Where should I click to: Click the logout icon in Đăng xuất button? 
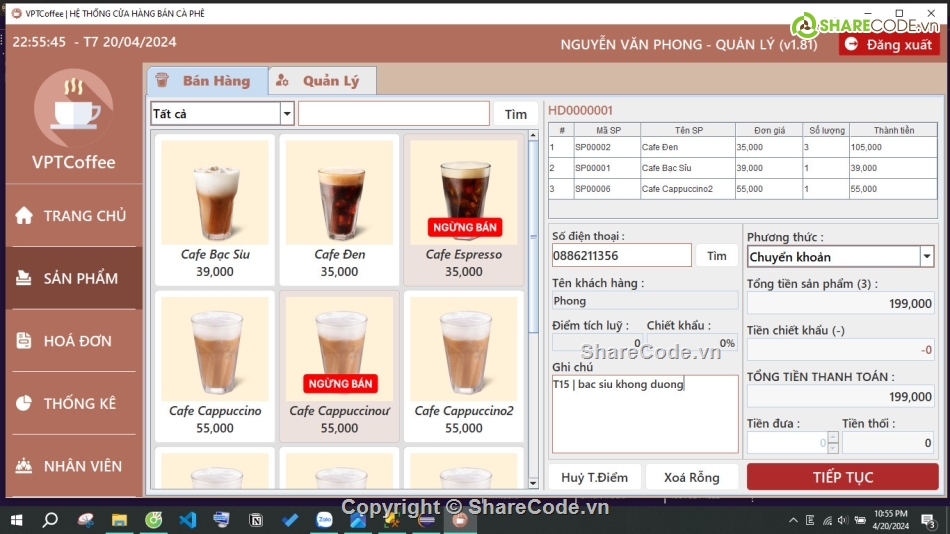coord(851,44)
